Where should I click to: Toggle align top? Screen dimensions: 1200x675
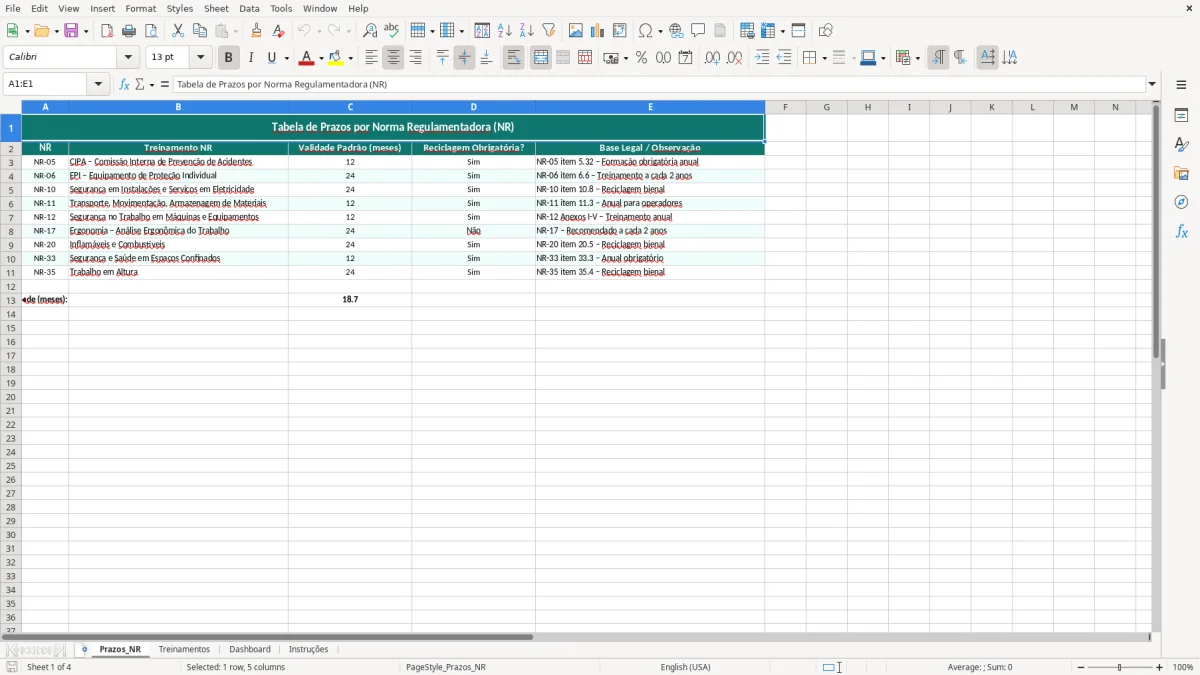442,58
